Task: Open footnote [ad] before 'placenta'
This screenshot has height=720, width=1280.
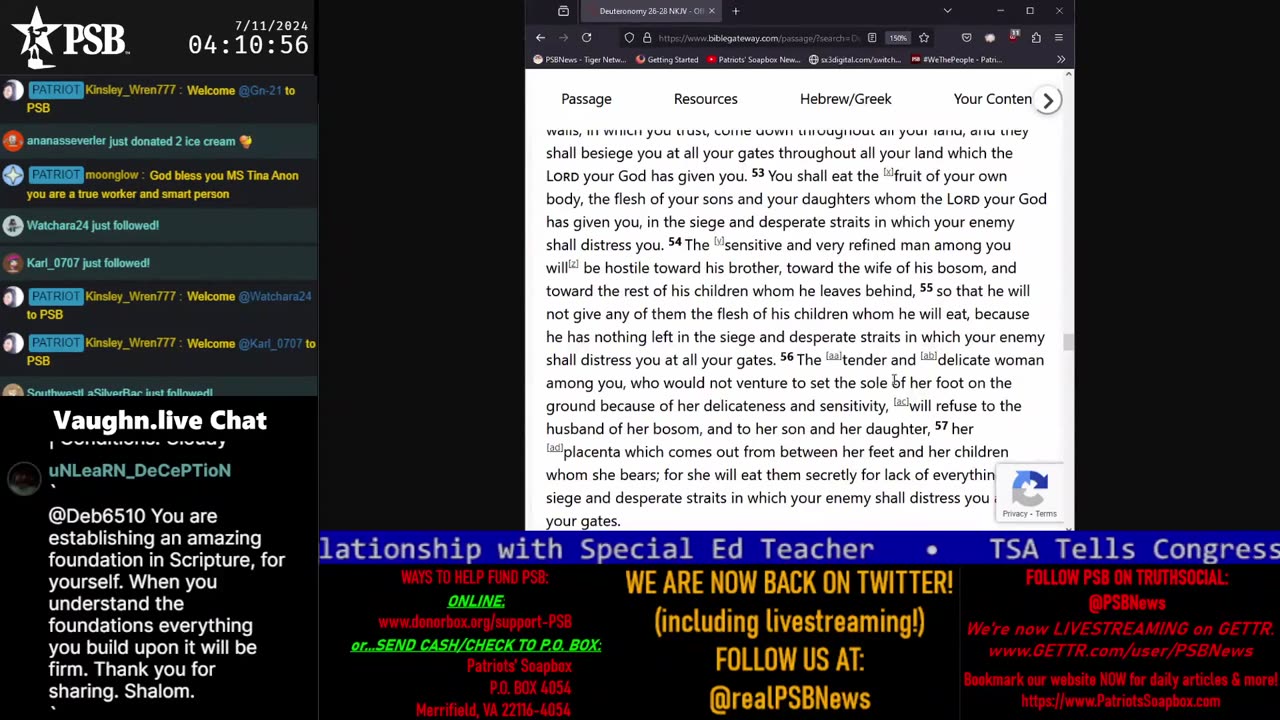Action: click(554, 448)
